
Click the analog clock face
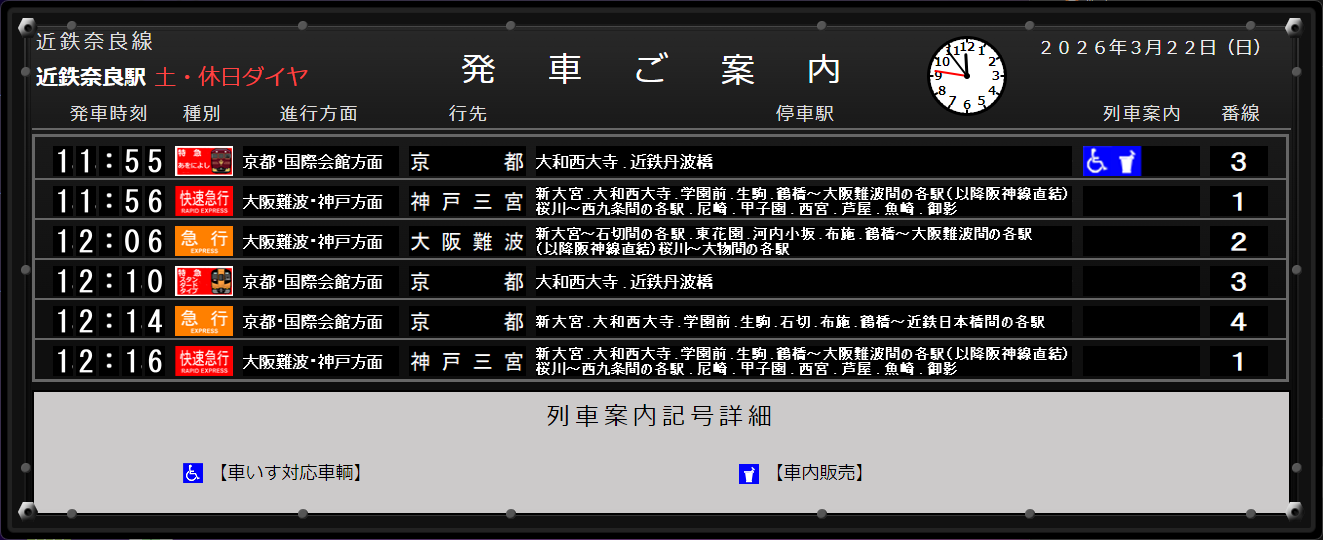click(967, 75)
